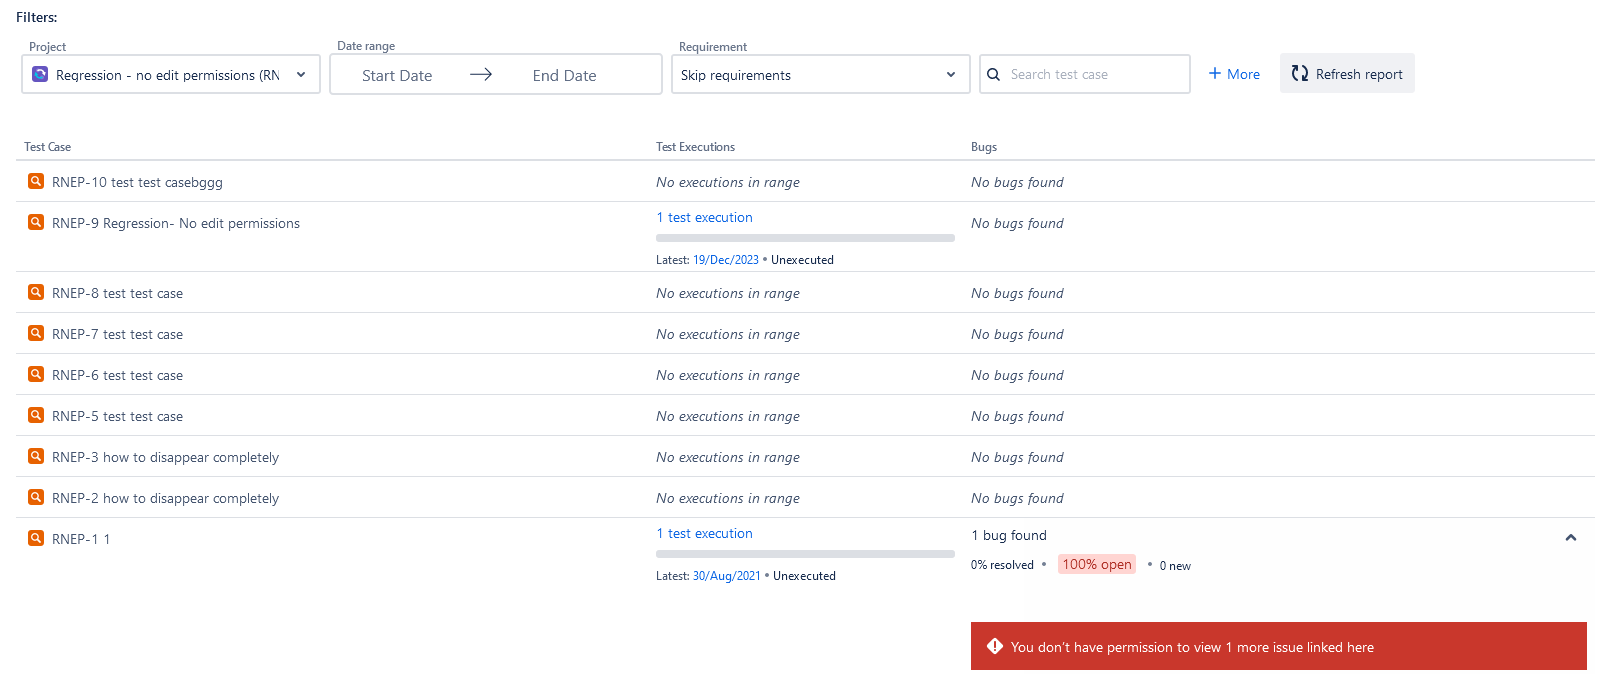Click the 0 new label
The image size is (1605, 685).
click(x=1175, y=566)
